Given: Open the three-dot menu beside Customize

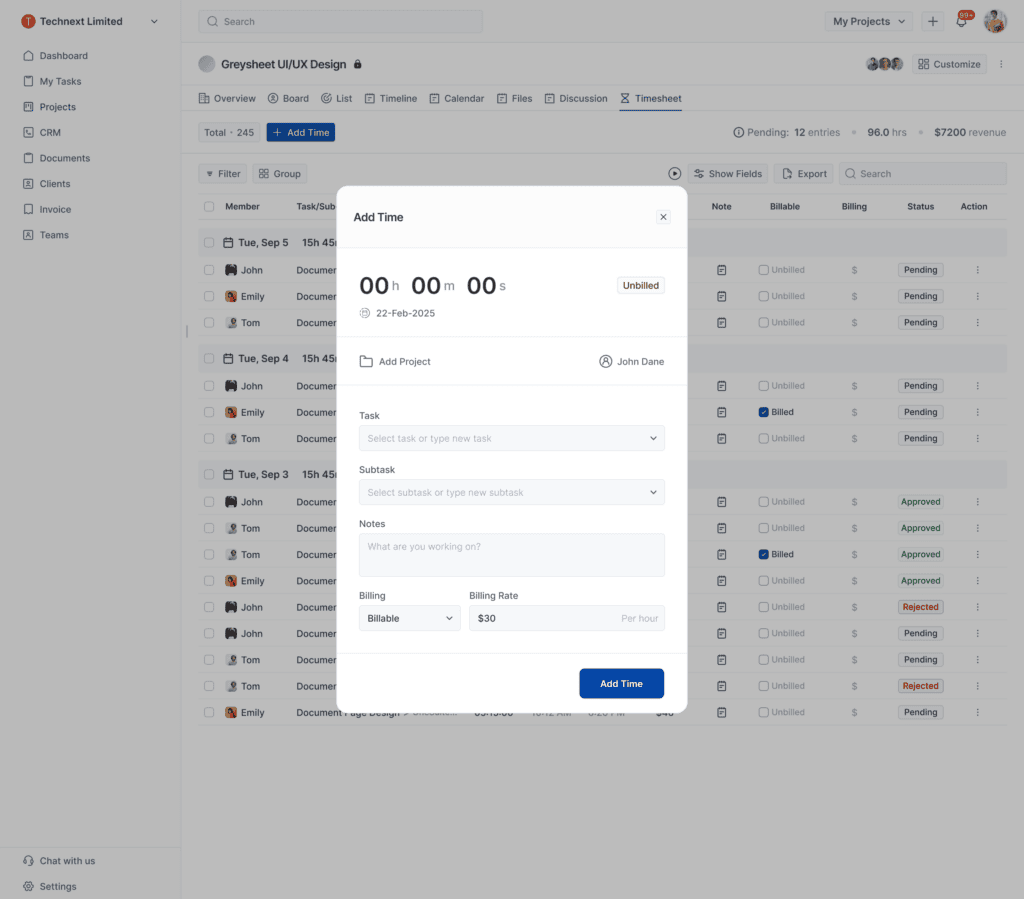Looking at the screenshot, I should coord(1001,64).
